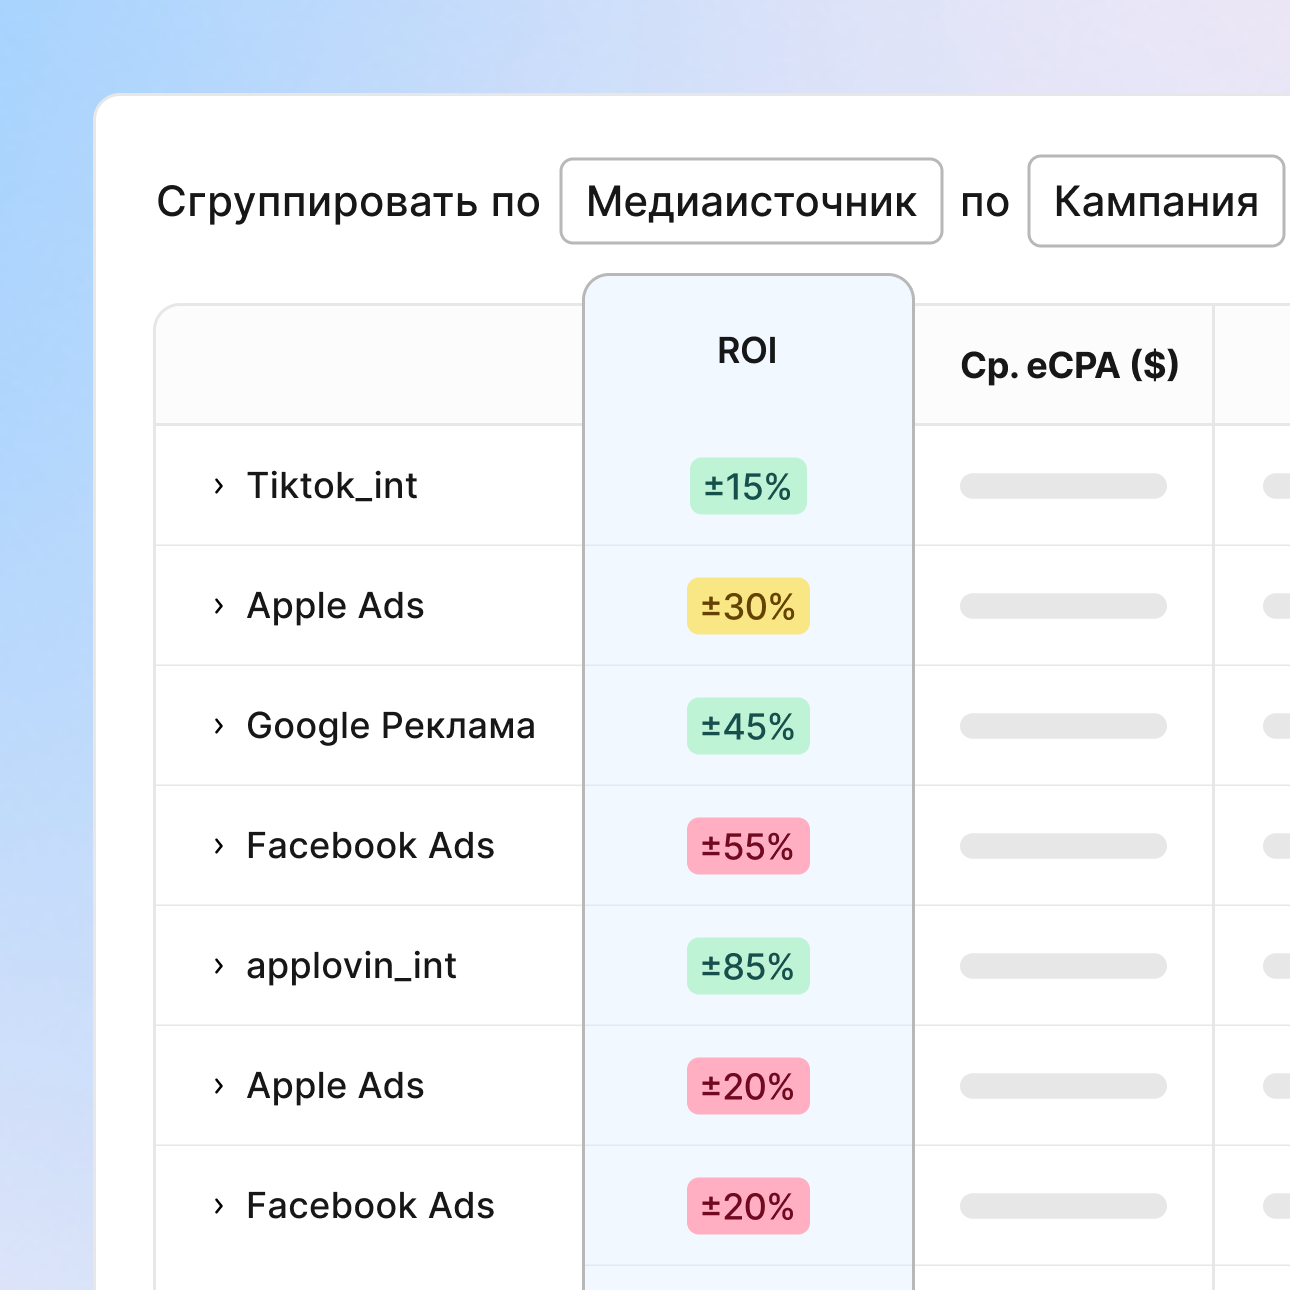Expand the first Facebook Ads row
This screenshot has width=1290, height=1290.
pos(219,846)
